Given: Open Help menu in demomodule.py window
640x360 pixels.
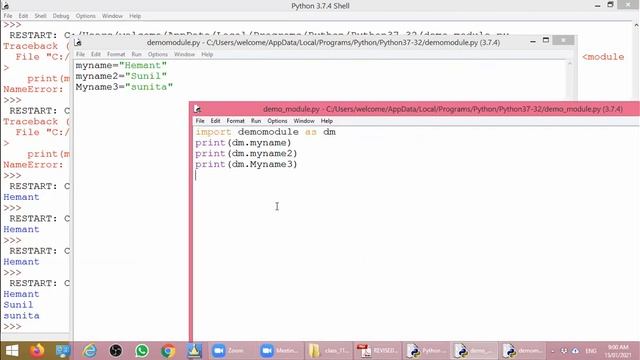Looking at the screenshot, I should [x=207, y=54].
